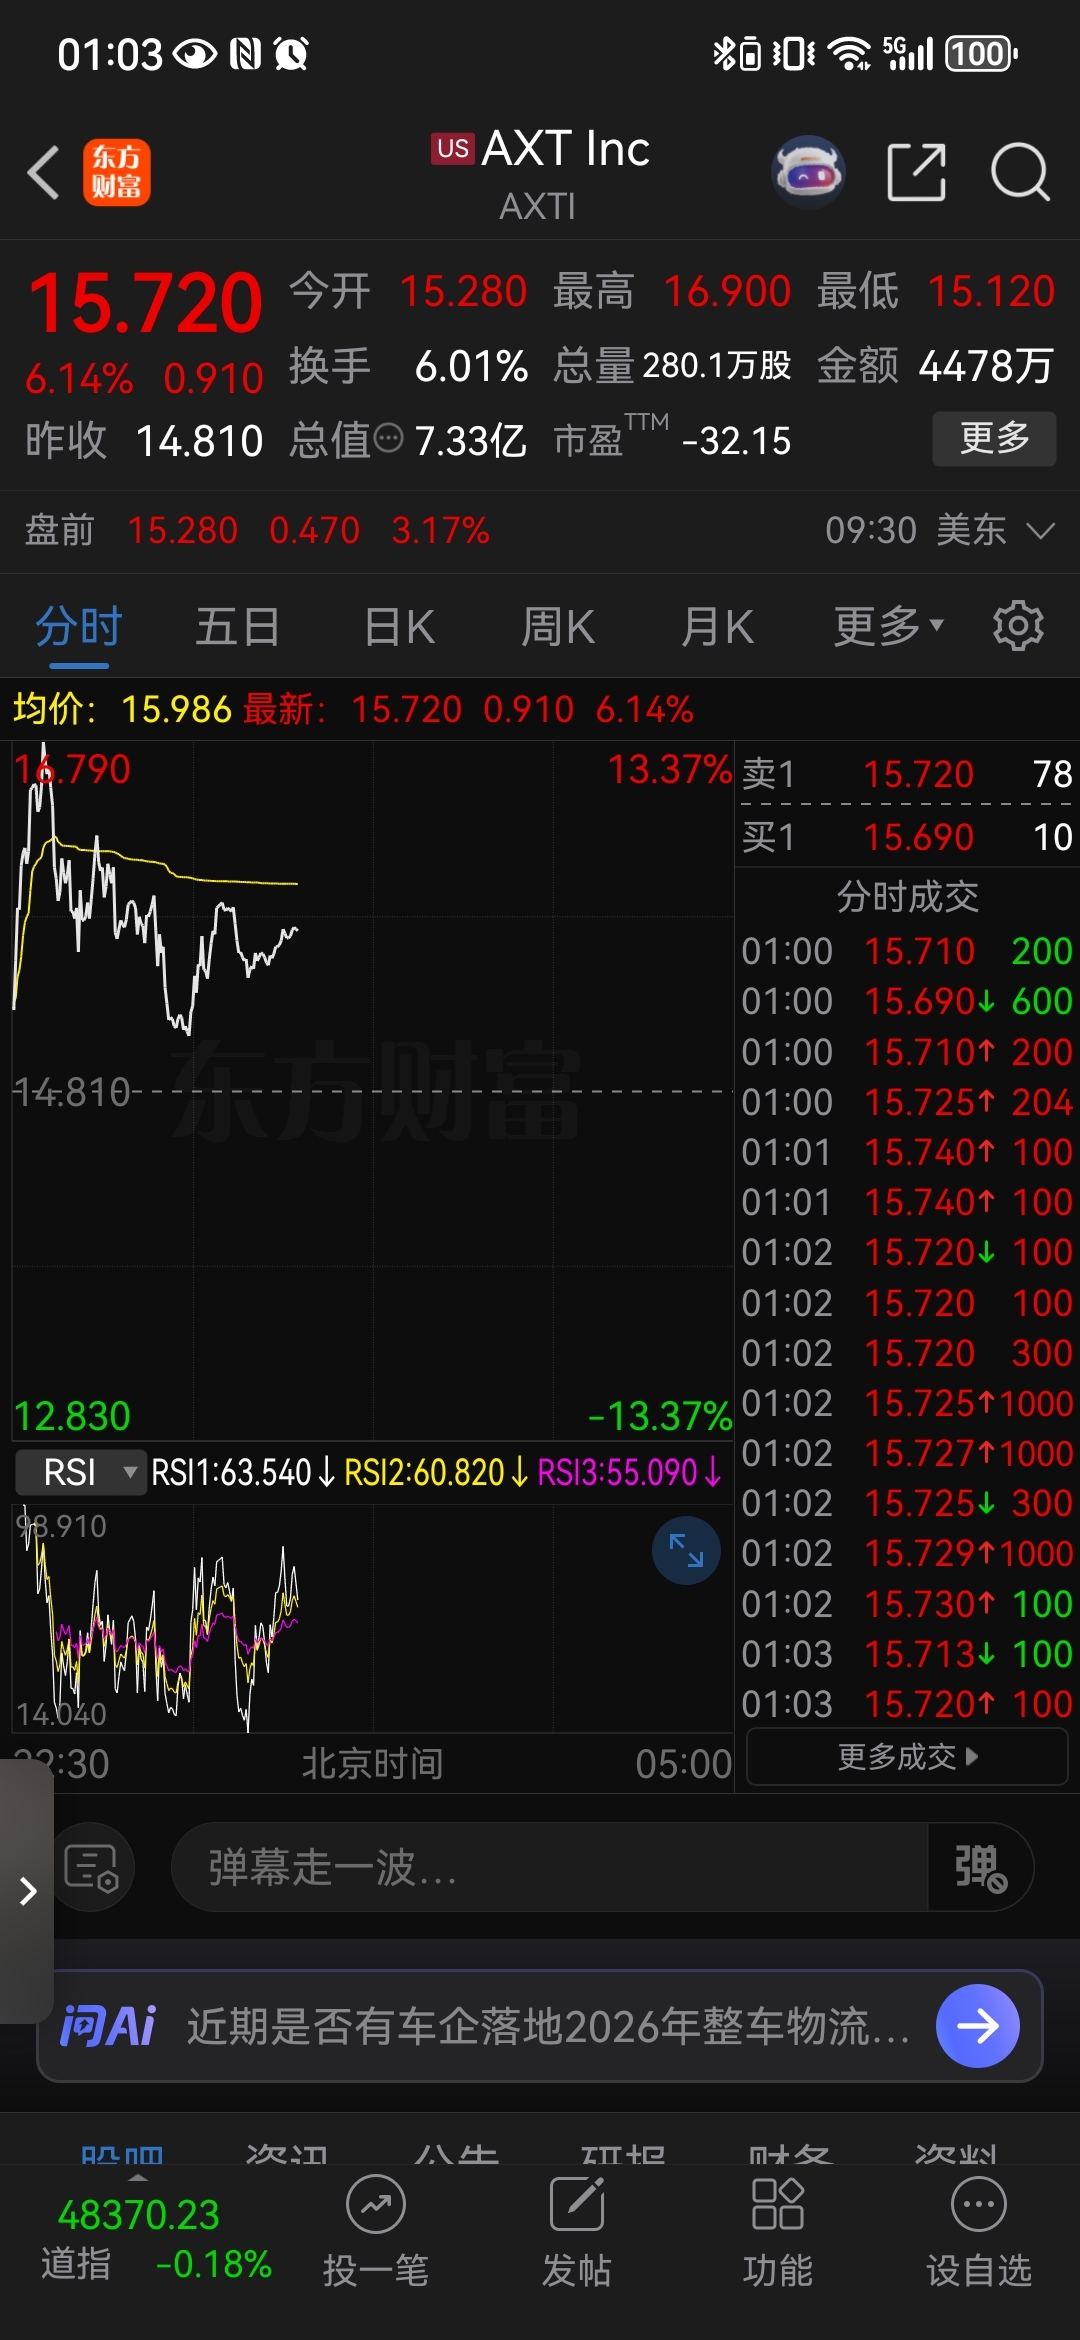Tap the battery status indicator
This screenshot has height=2340, width=1080.
click(982, 53)
